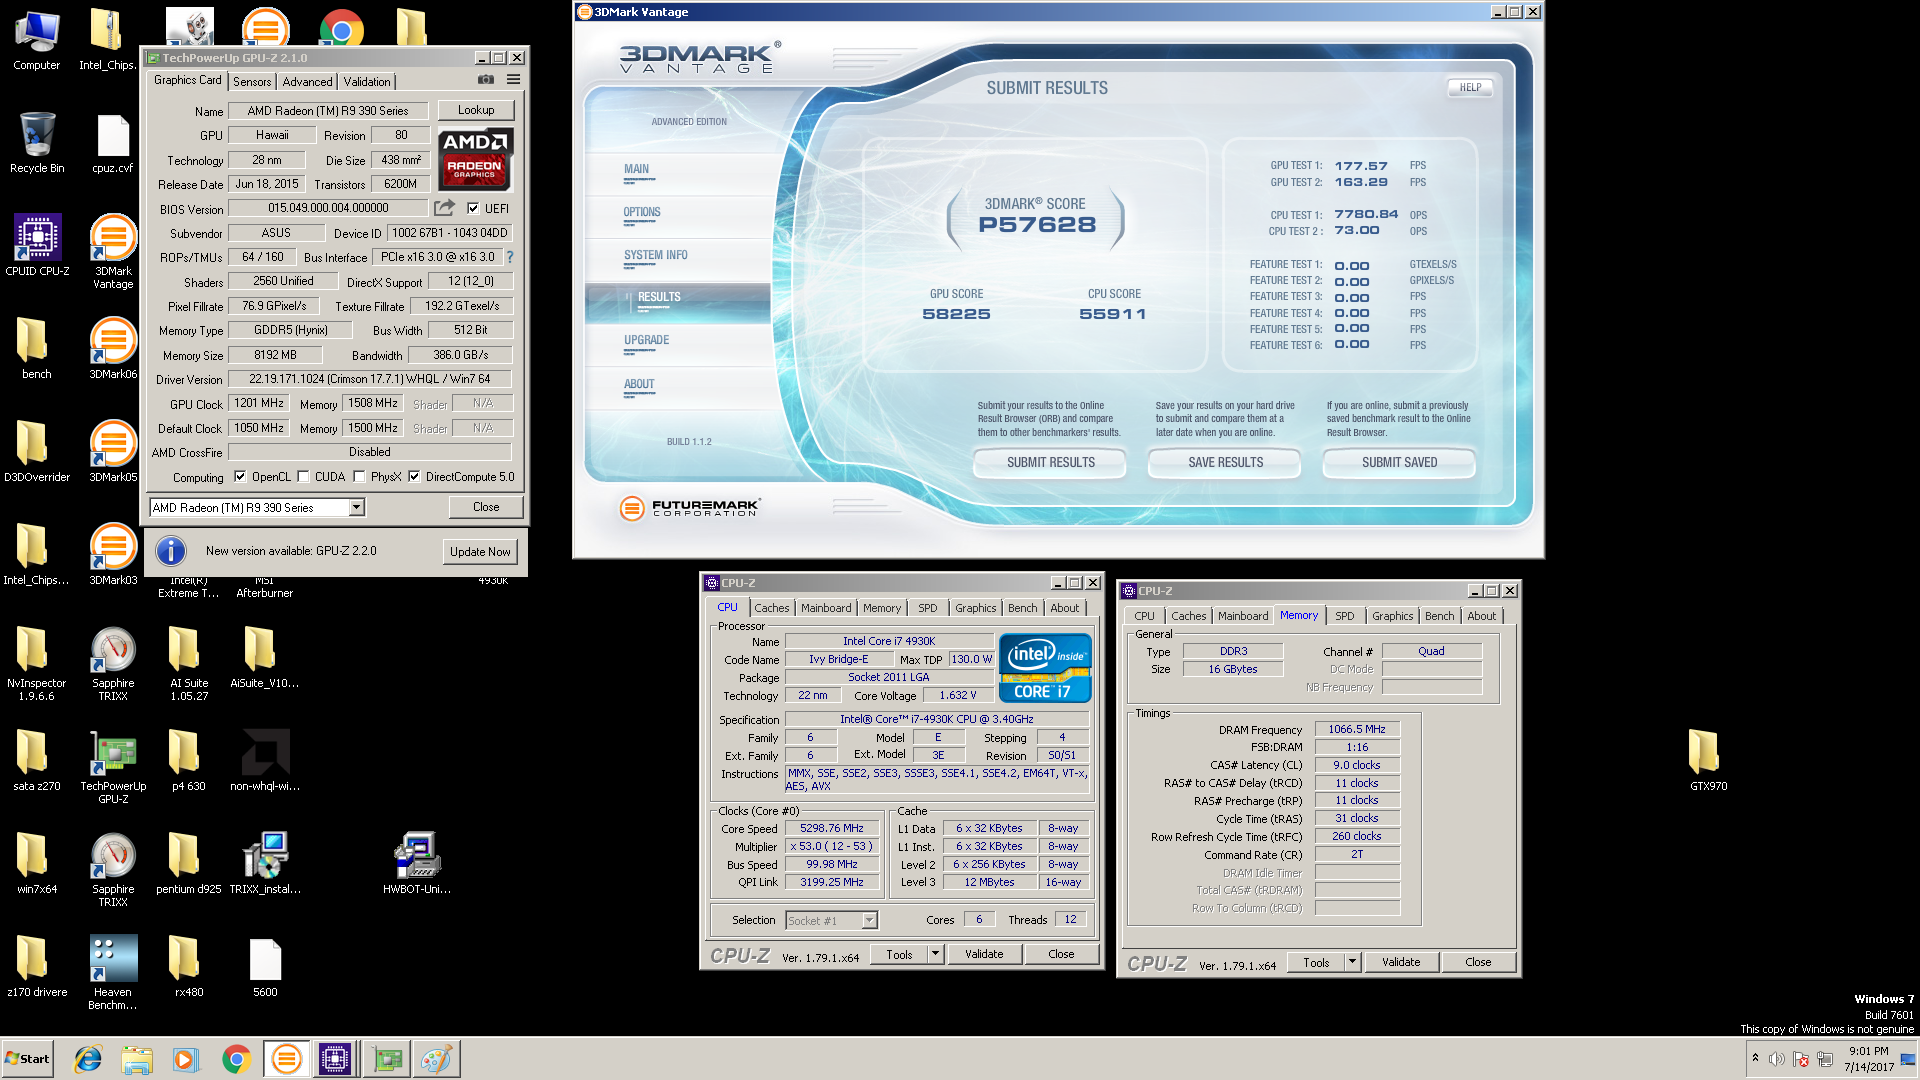Screen dimensions: 1920x1080
Task: Click Validate in the CPU-Z CPU window
Action: click(984, 954)
